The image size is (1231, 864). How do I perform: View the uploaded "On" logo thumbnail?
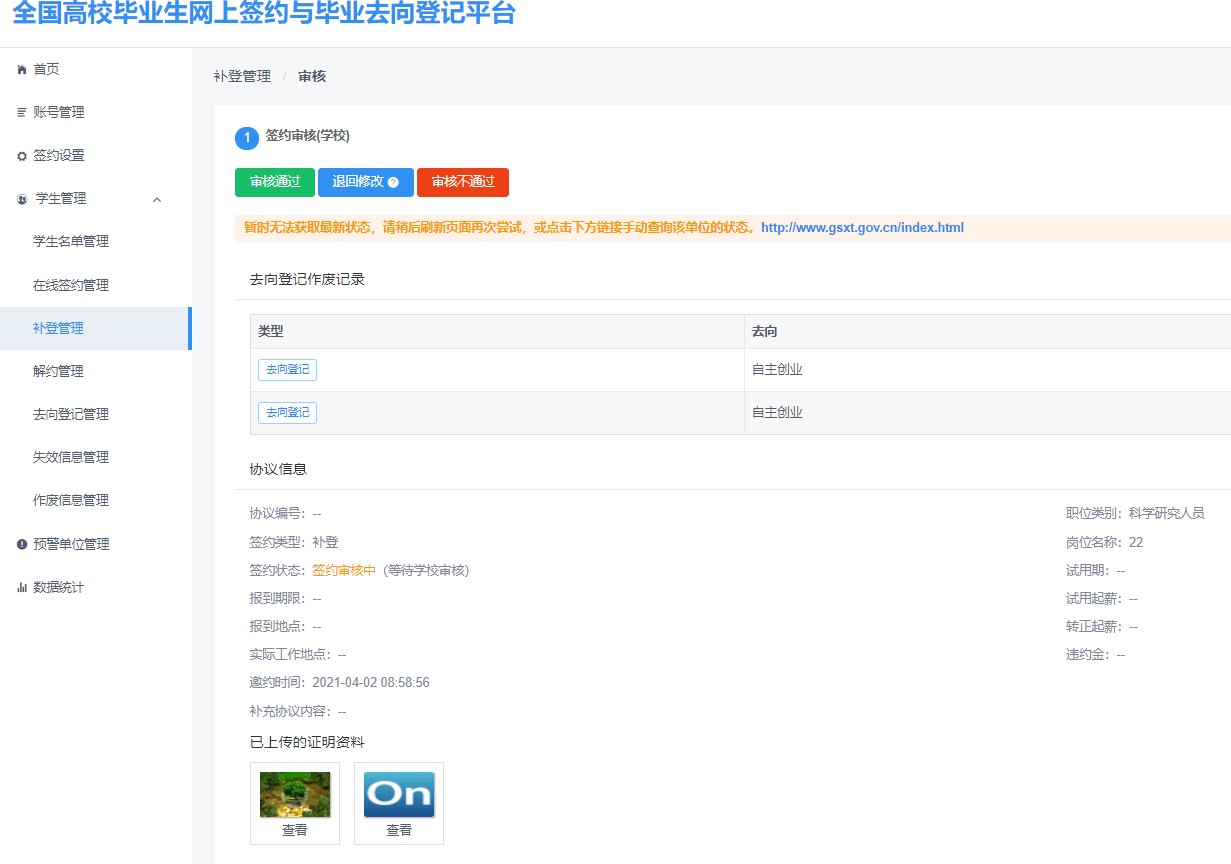[399, 795]
